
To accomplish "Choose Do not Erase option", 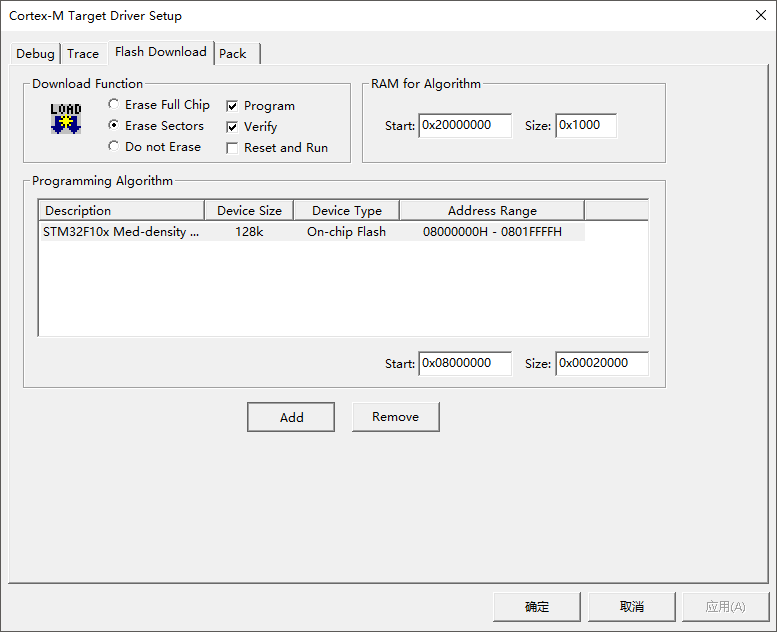I will coord(114,147).
